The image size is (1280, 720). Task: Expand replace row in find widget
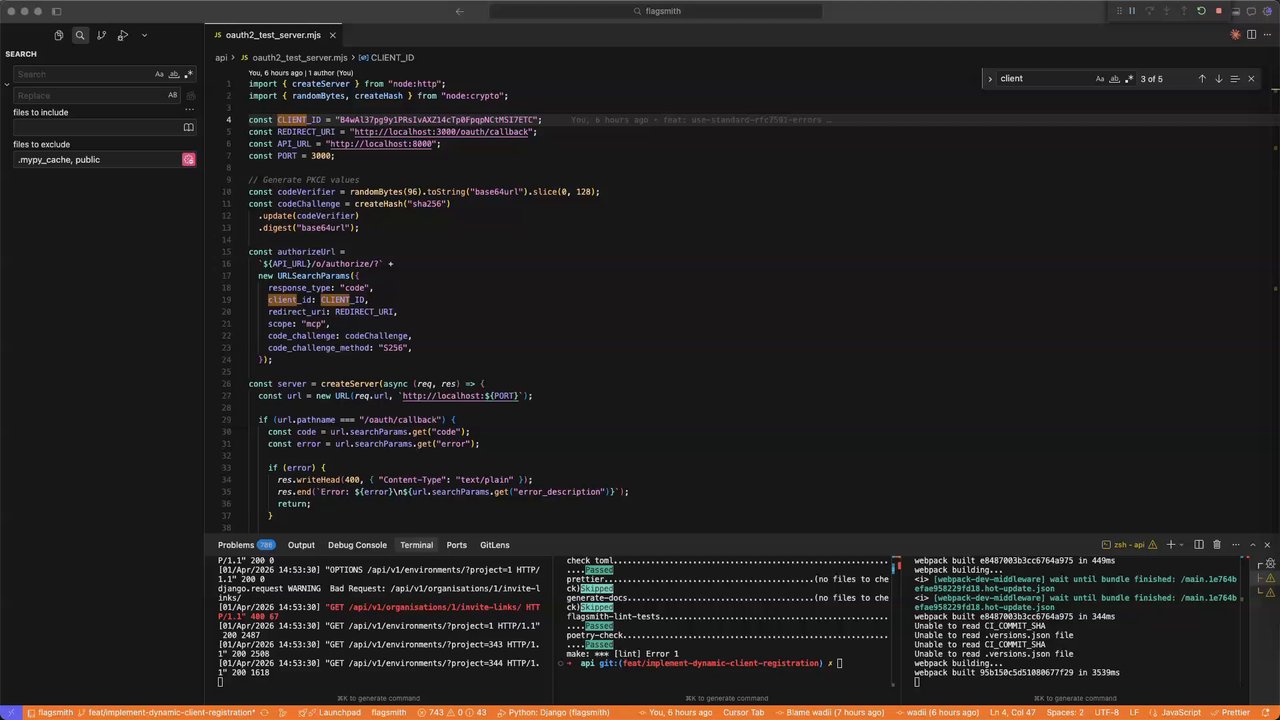pos(990,79)
